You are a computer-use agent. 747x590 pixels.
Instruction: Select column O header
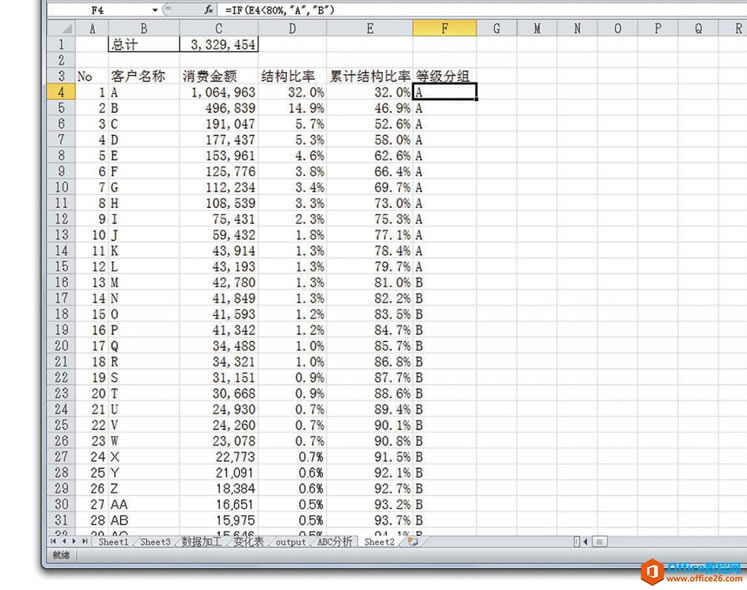click(617, 28)
